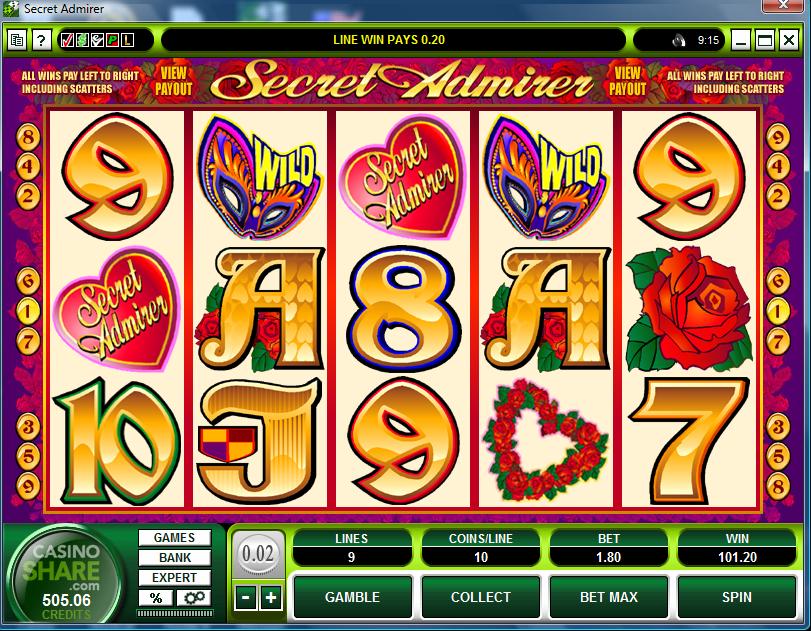
Task: Switch to EXPERT mode
Action: pyautogui.click(x=175, y=577)
